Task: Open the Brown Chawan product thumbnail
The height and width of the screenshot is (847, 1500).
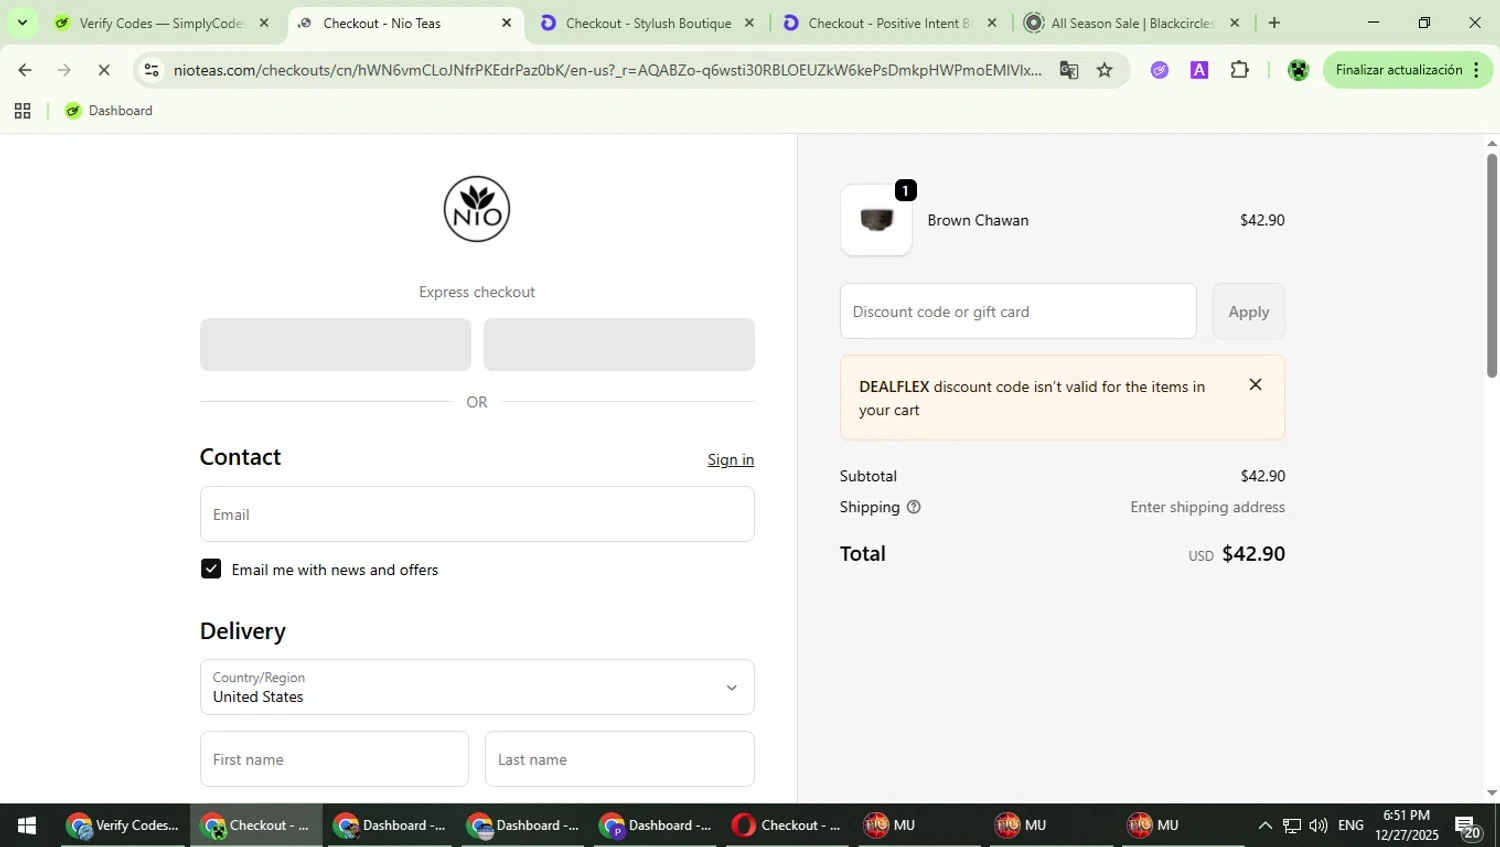Action: [876, 220]
